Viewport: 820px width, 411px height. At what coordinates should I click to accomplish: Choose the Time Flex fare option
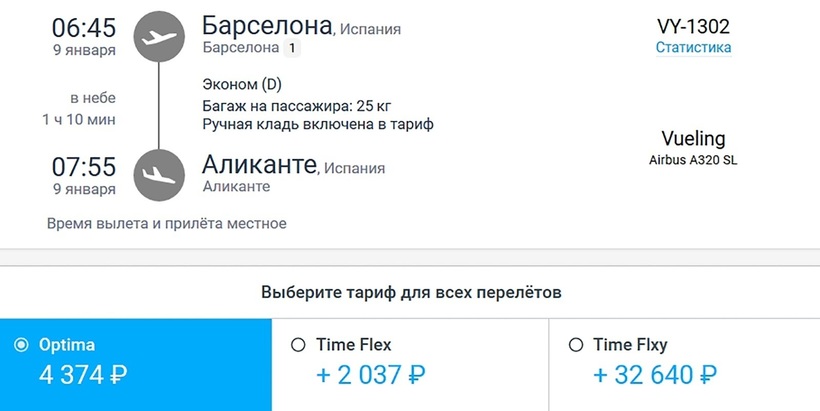click(x=297, y=345)
